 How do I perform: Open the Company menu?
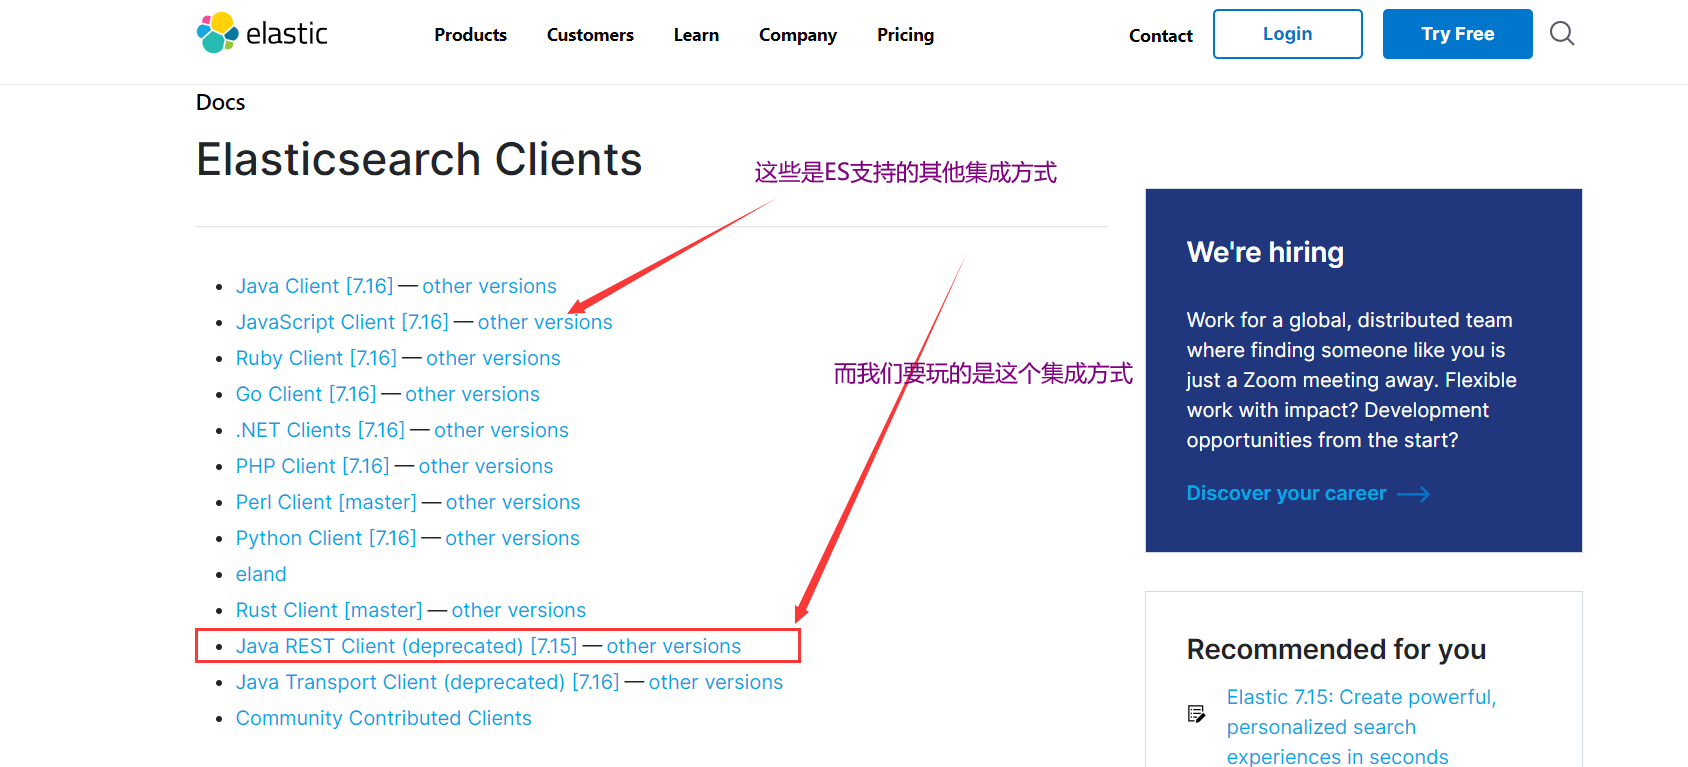798,35
